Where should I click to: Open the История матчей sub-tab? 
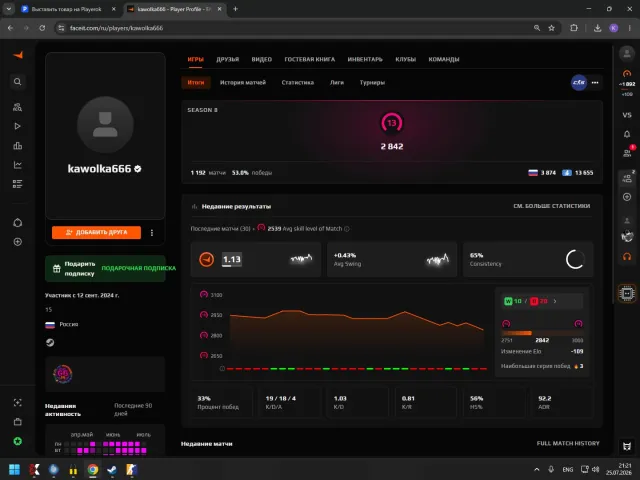click(x=243, y=82)
